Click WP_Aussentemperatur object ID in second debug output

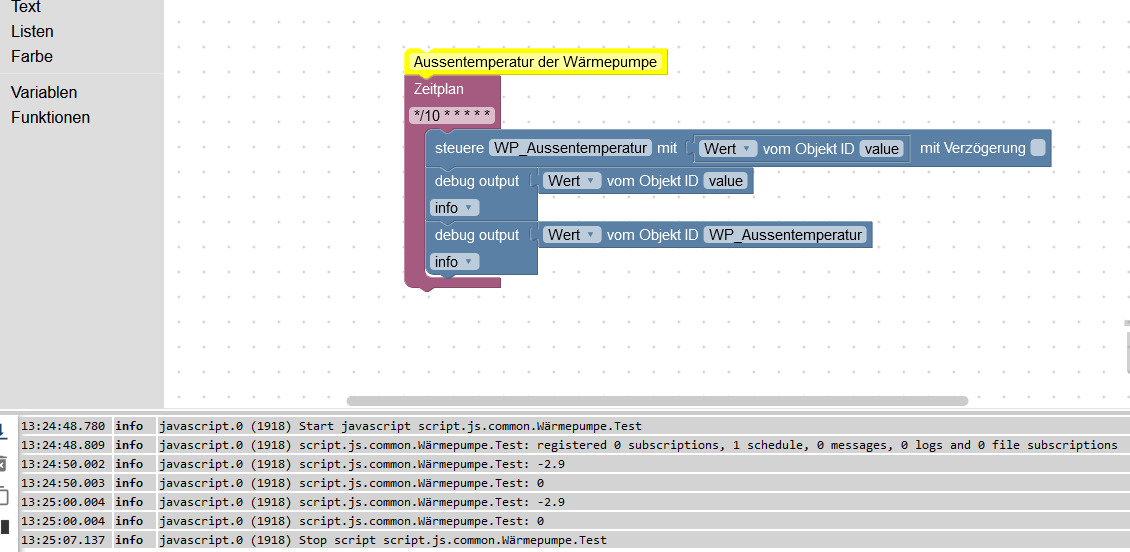click(785, 235)
